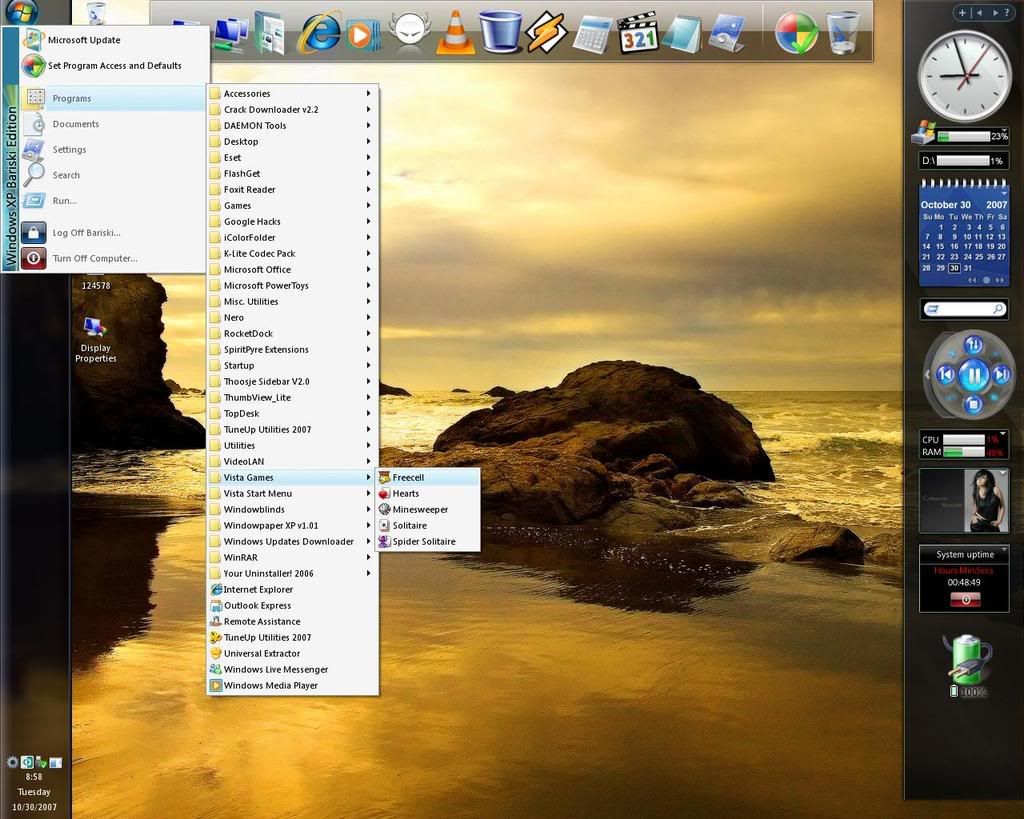Open the glass Recycle Bin at dock's end
Image resolution: width=1024 pixels, height=819 pixels.
[842, 32]
